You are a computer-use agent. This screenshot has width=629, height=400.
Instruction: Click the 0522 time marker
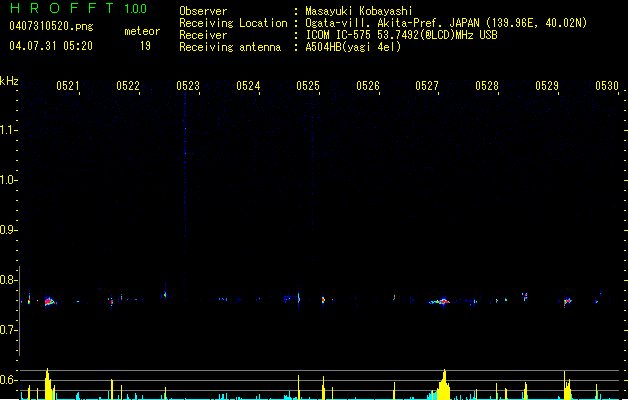128,85
